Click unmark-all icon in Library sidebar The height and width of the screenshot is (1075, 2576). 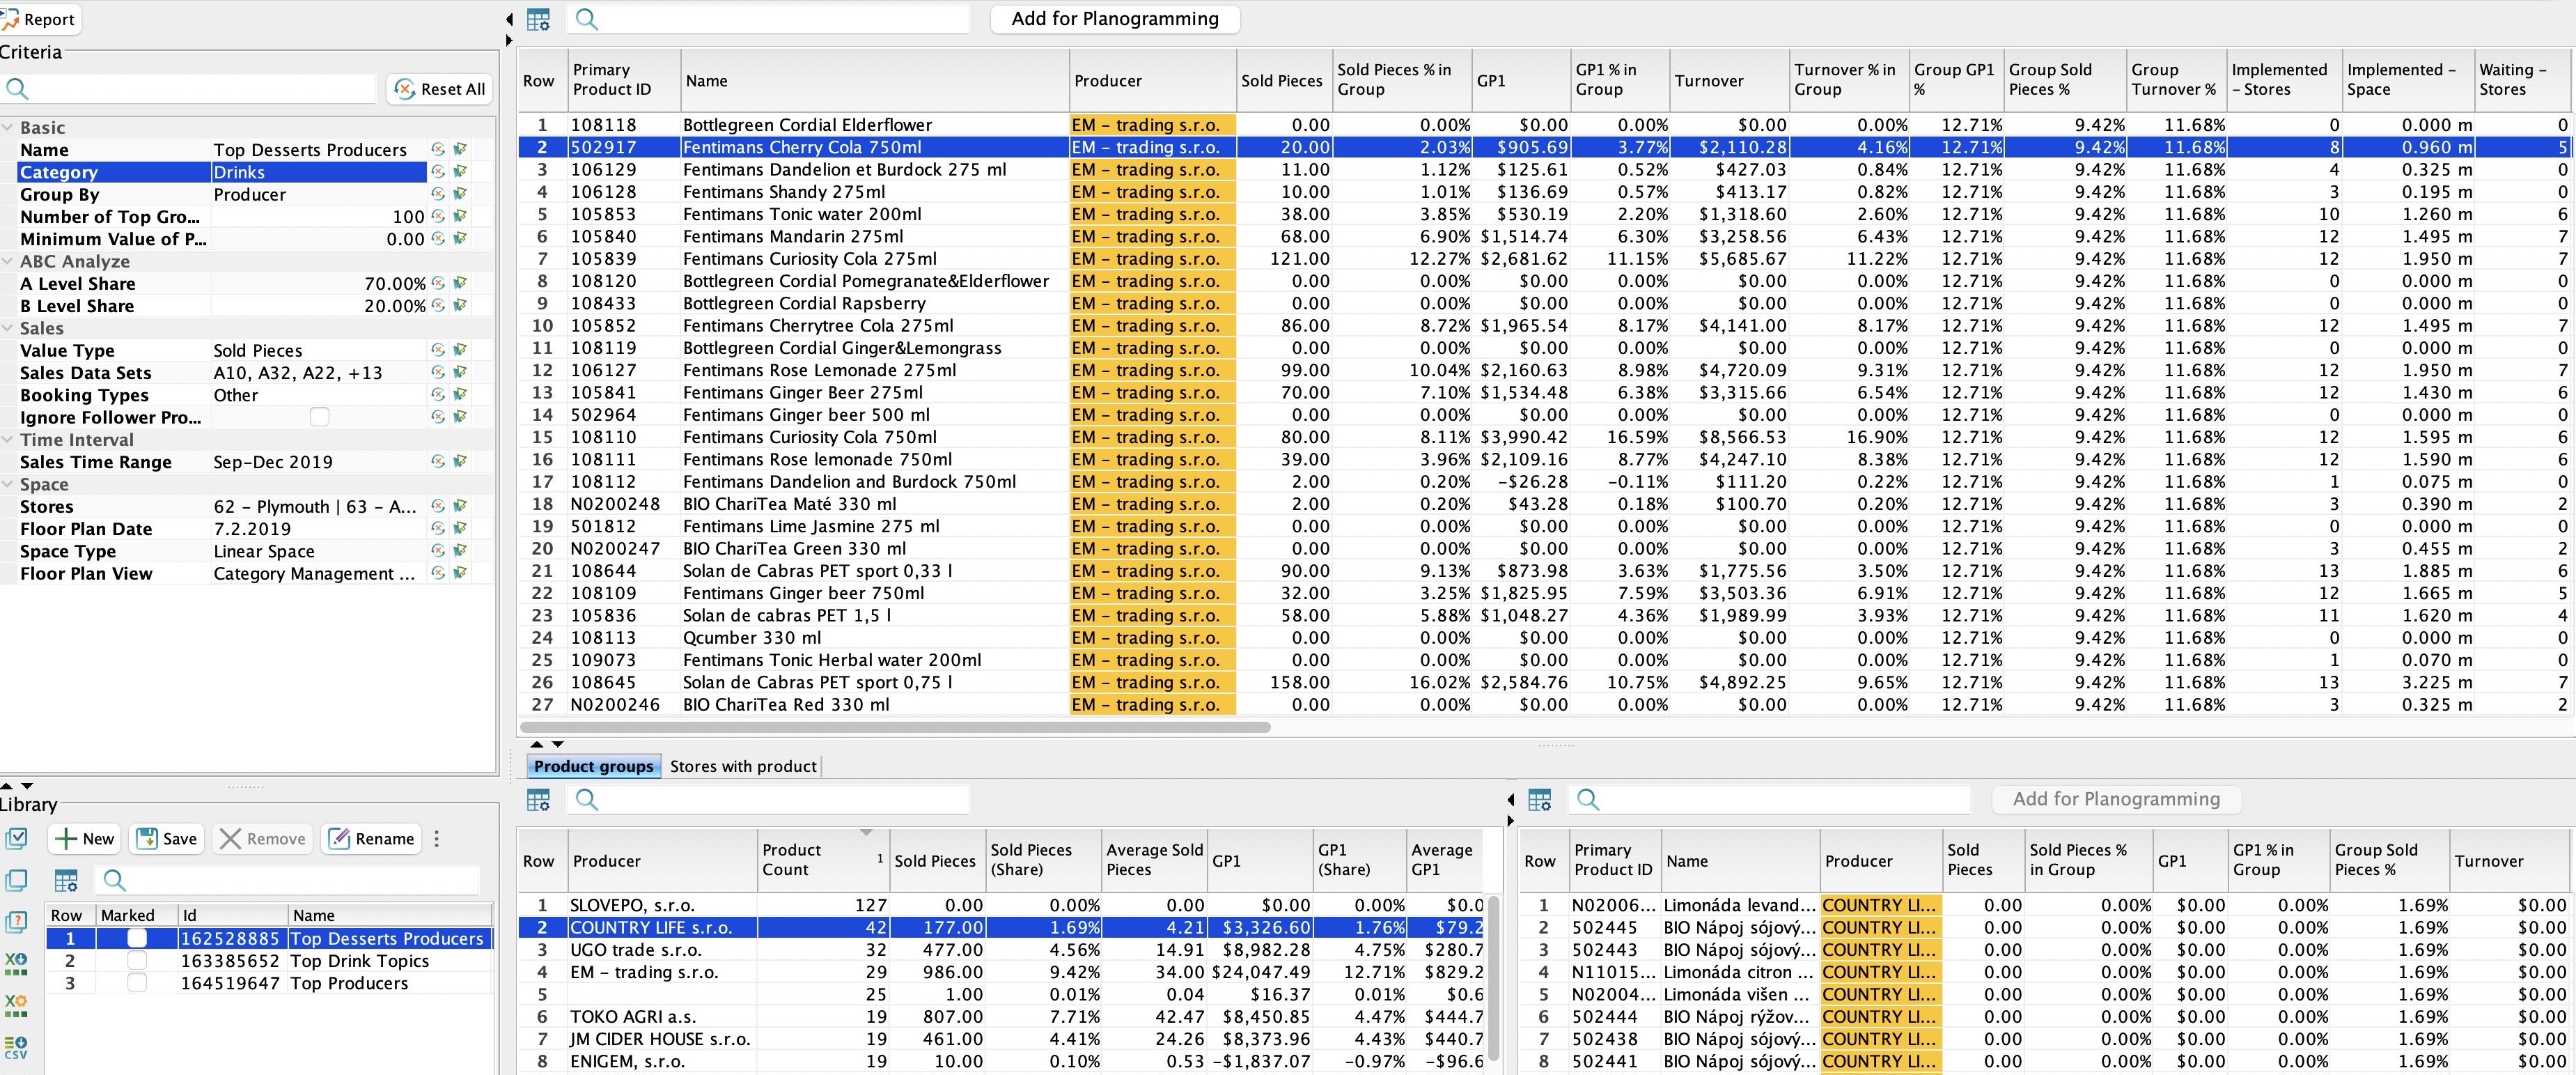pos(16,880)
